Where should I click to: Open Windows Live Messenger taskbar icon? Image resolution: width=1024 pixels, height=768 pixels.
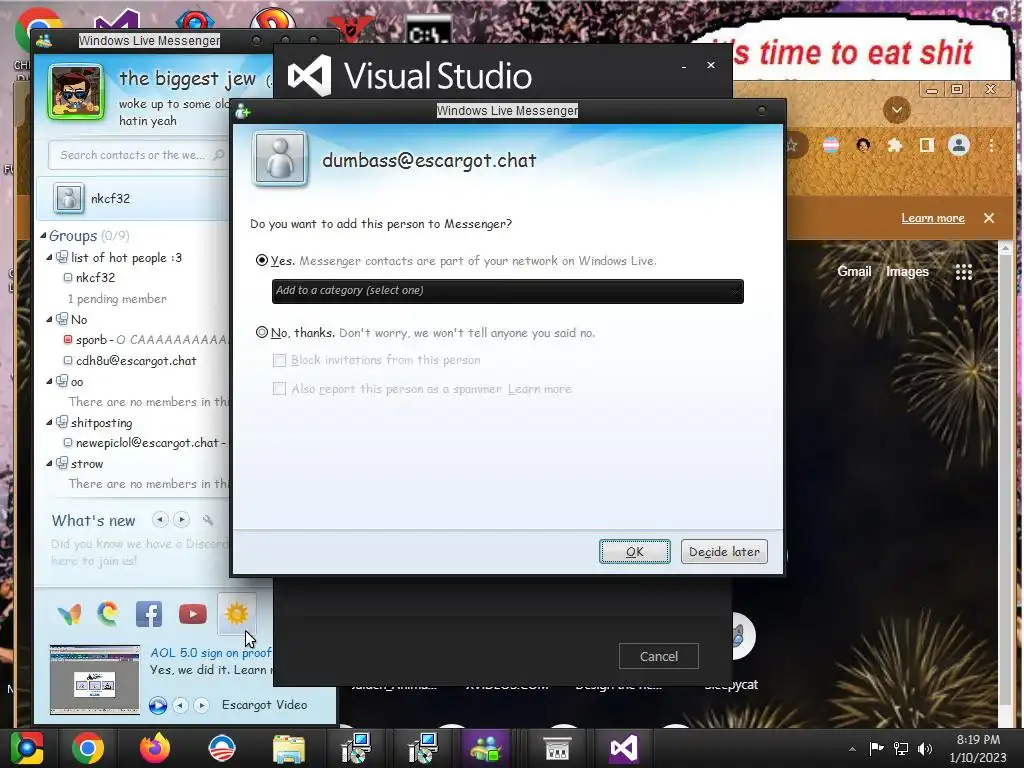(x=485, y=748)
